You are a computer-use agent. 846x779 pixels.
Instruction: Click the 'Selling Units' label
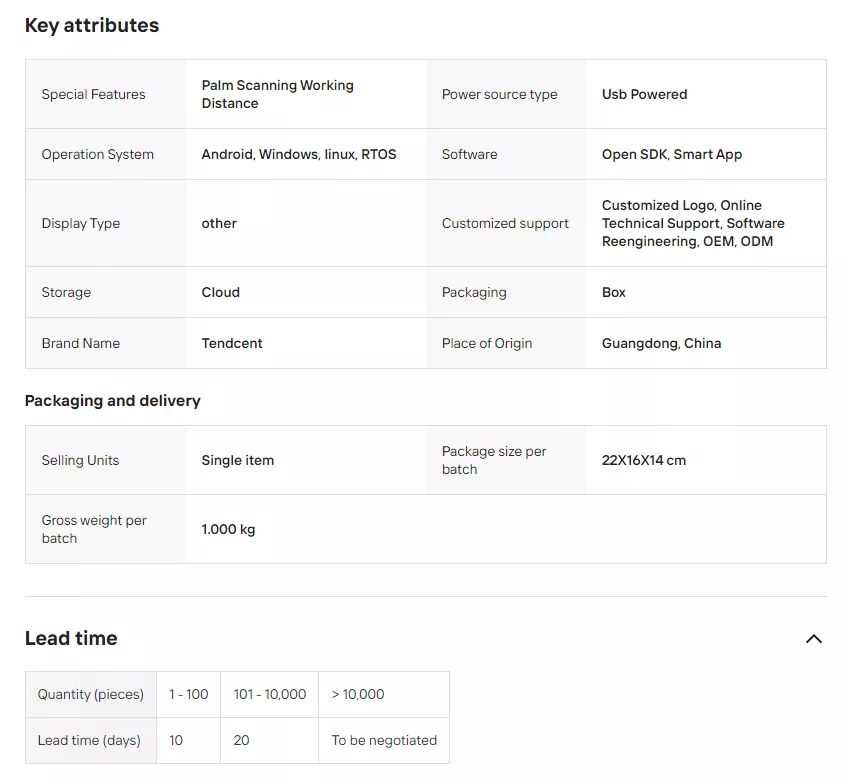80,460
